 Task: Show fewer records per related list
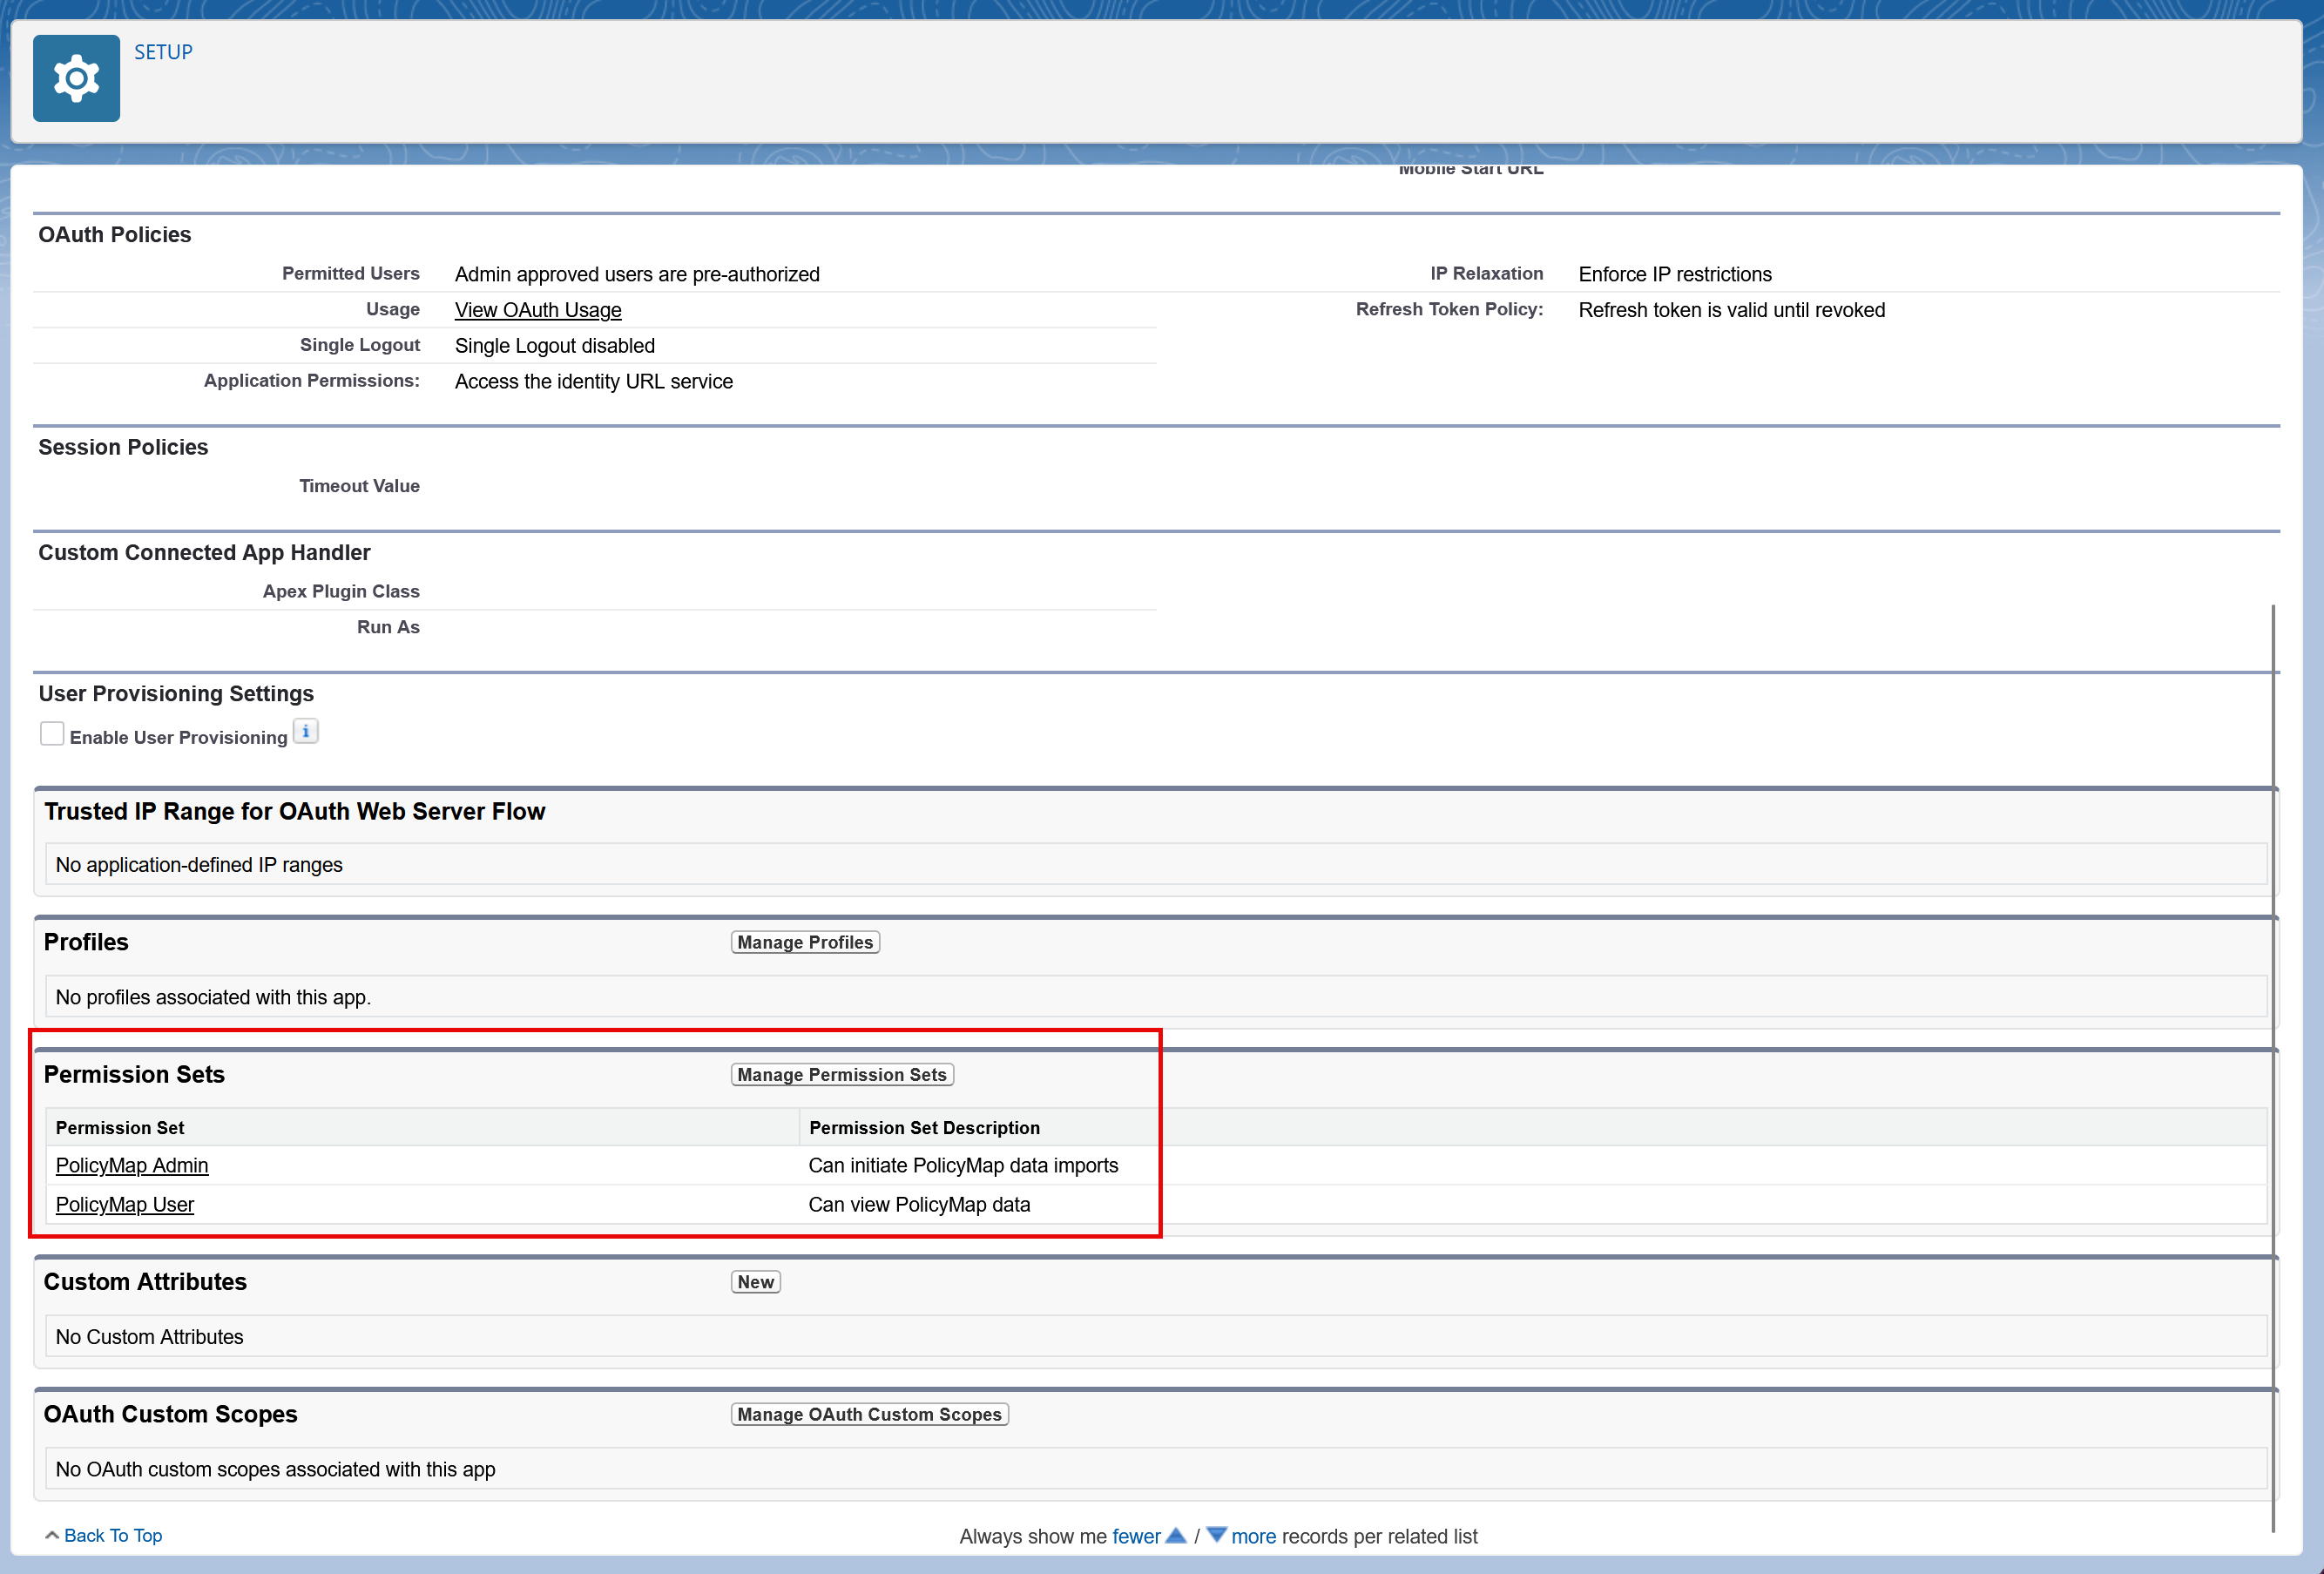point(1136,1536)
